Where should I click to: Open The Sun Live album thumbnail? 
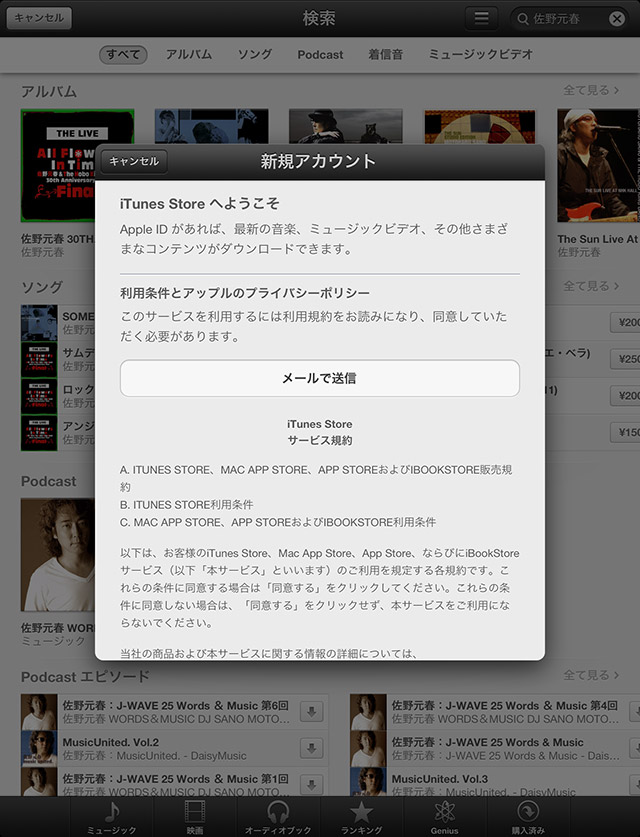(598, 166)
